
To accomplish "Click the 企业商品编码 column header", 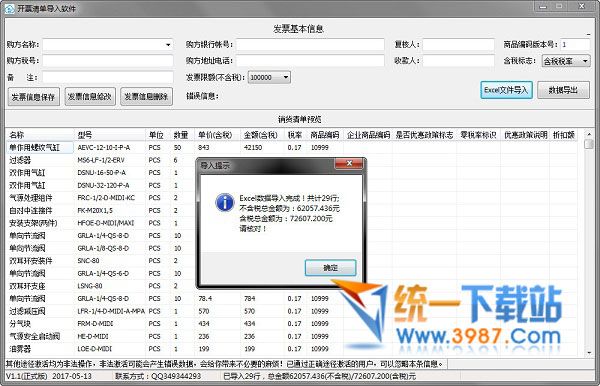I will [x=368, y=135].
